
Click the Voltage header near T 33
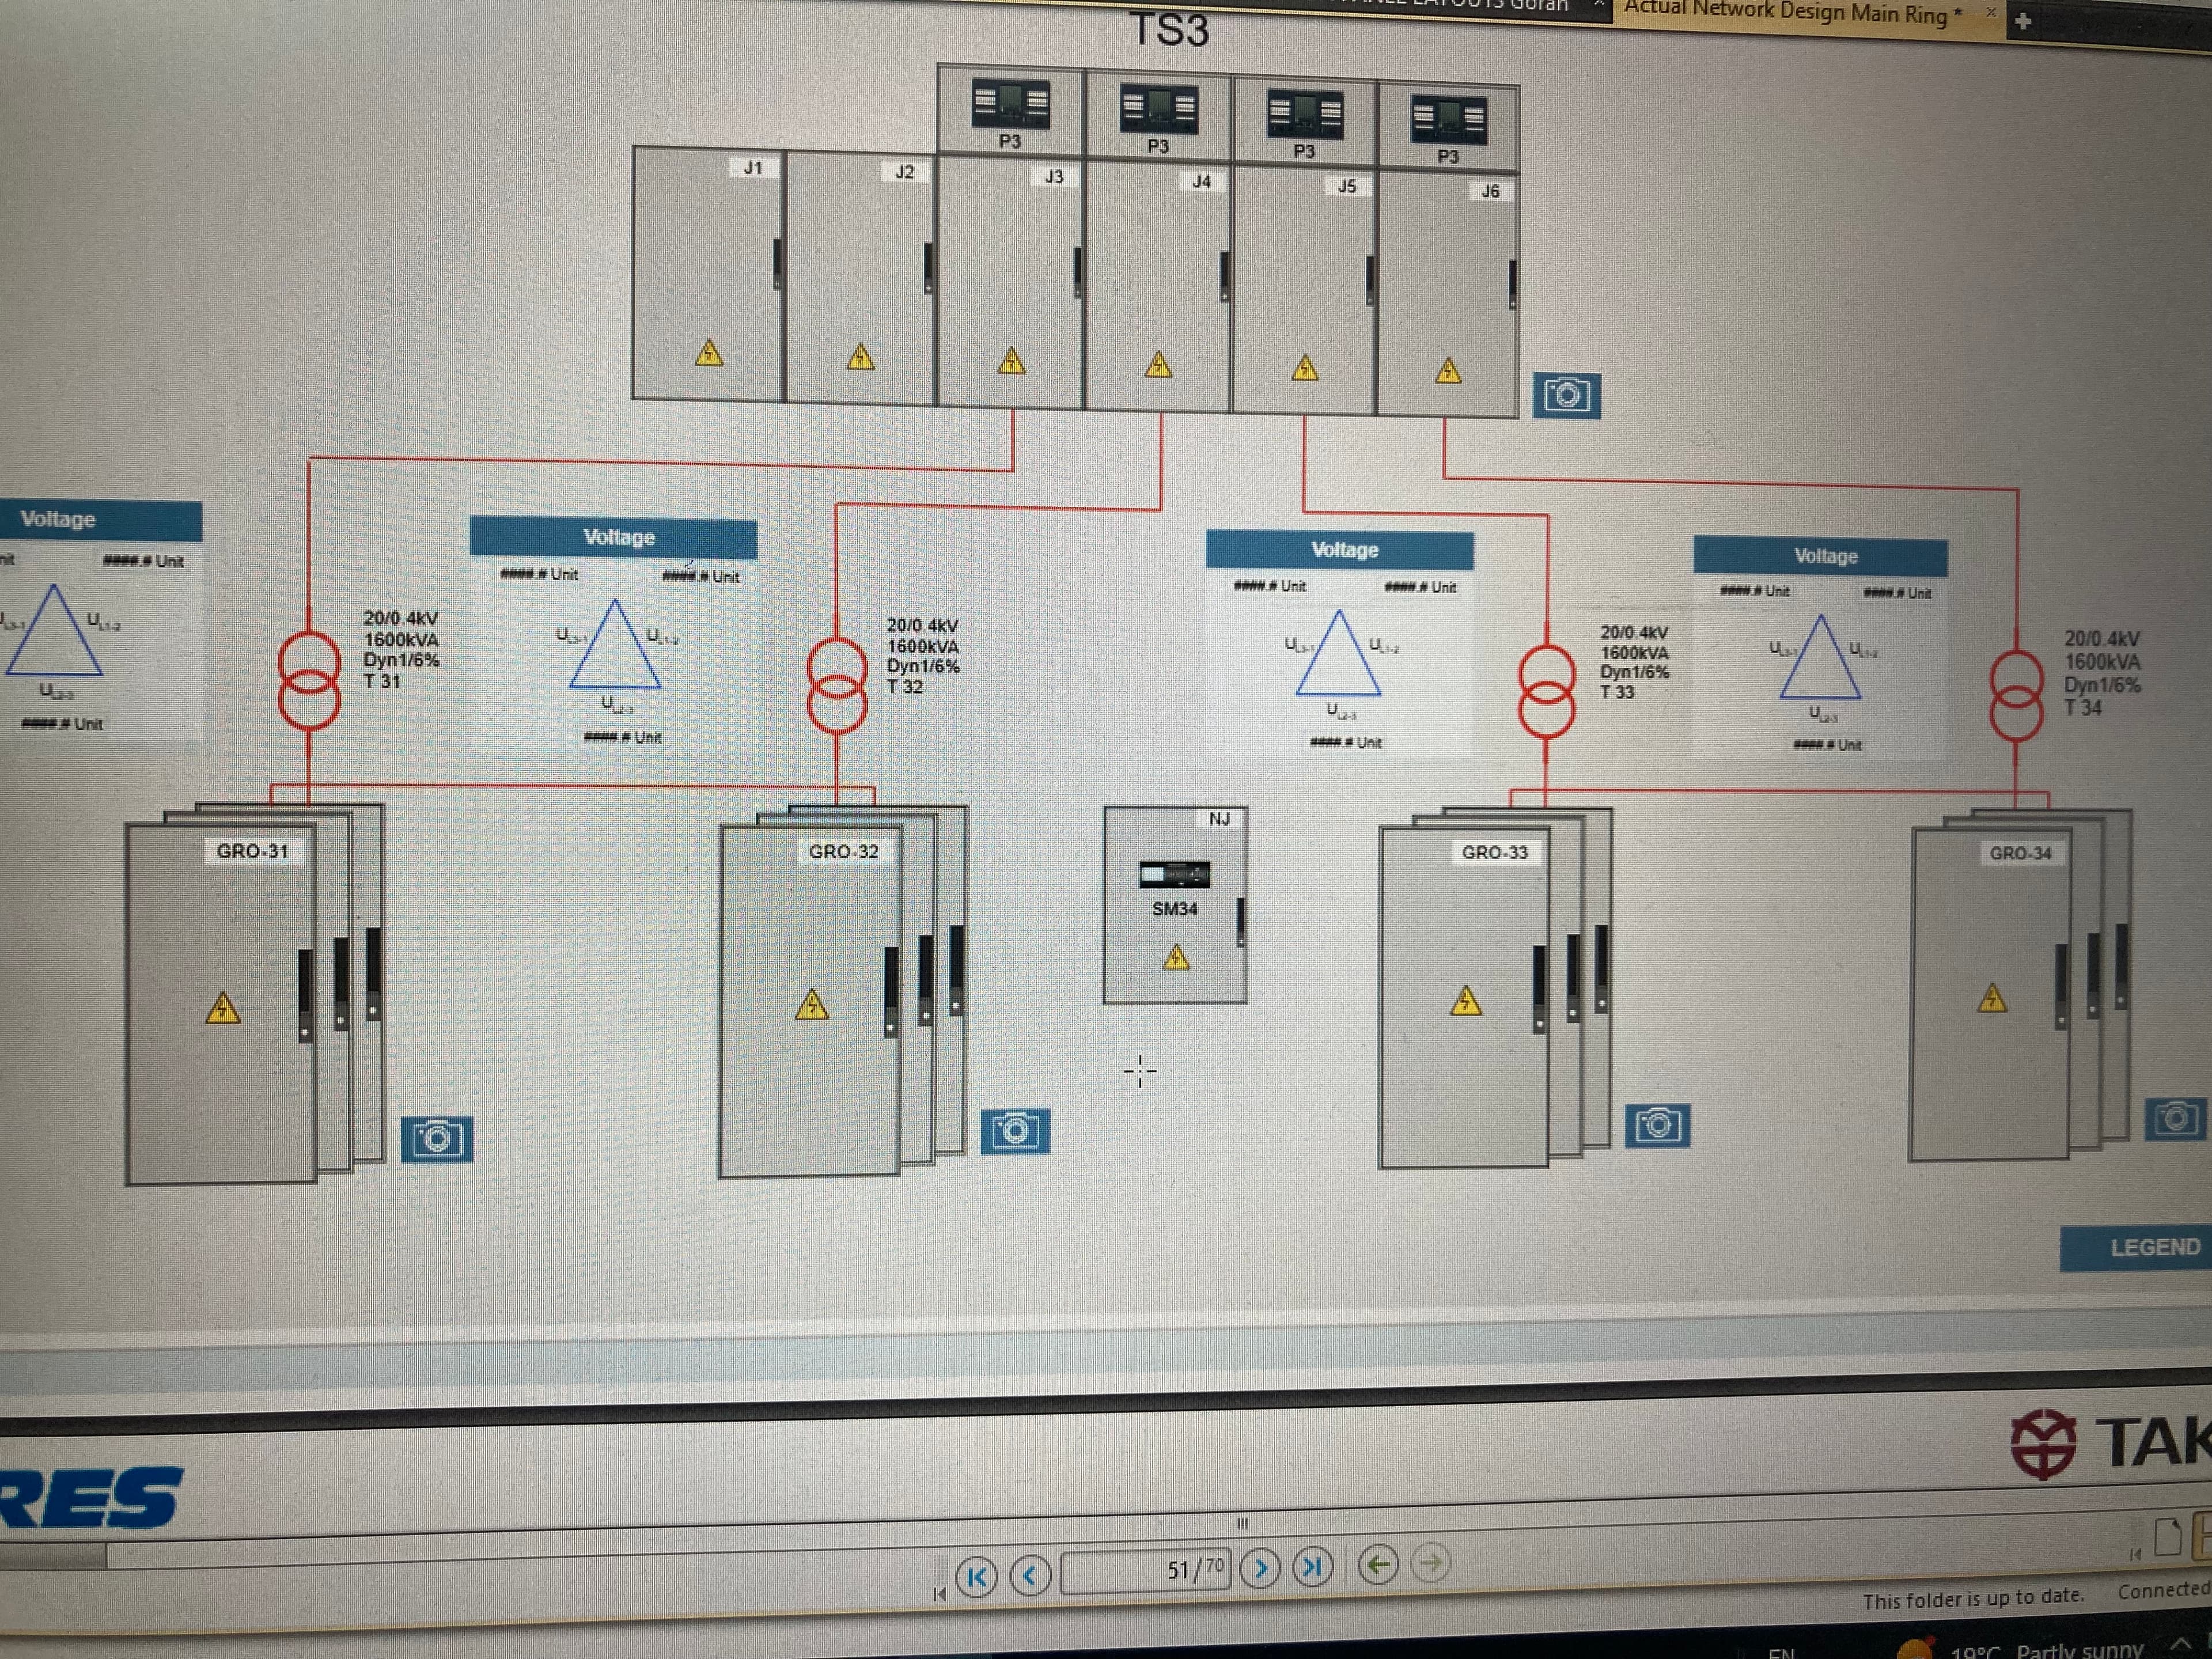pos(1340,550)
